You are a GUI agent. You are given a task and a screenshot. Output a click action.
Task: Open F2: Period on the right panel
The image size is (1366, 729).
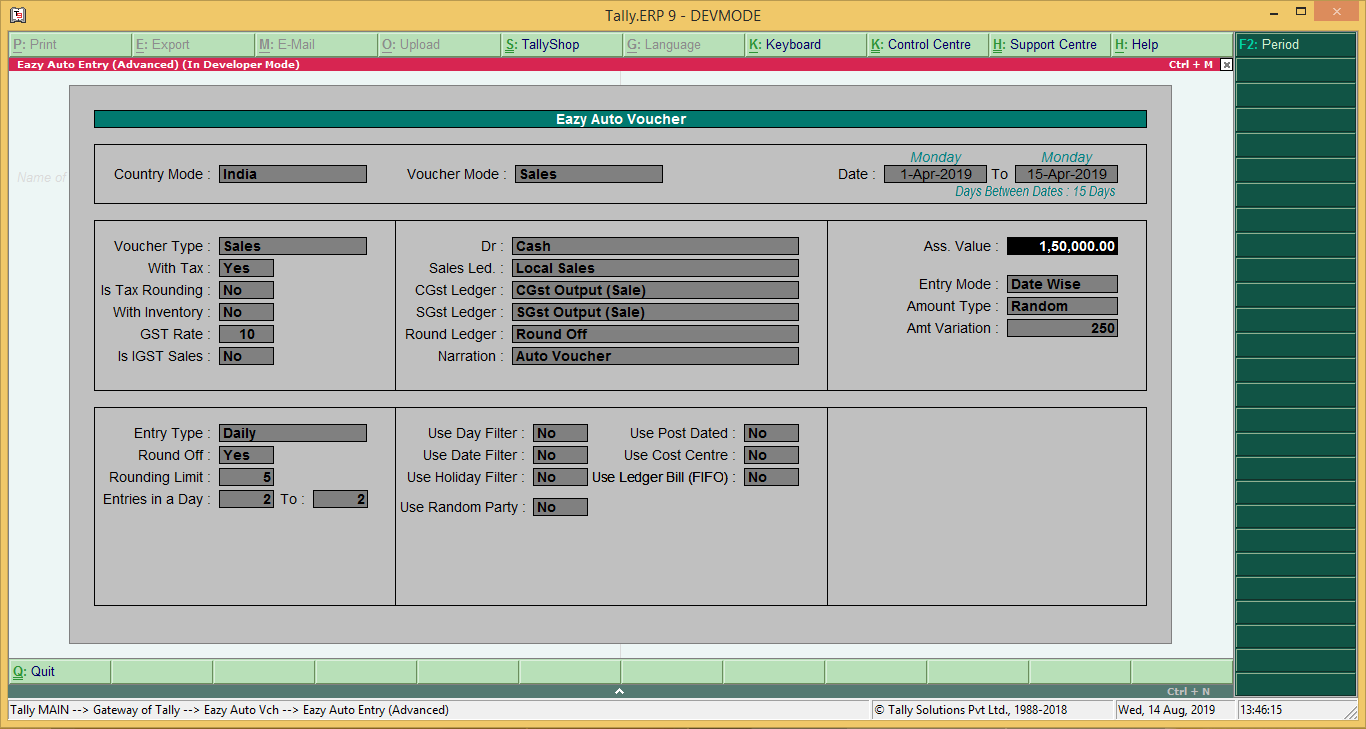pyautogui.click(x=1295, y=44)
